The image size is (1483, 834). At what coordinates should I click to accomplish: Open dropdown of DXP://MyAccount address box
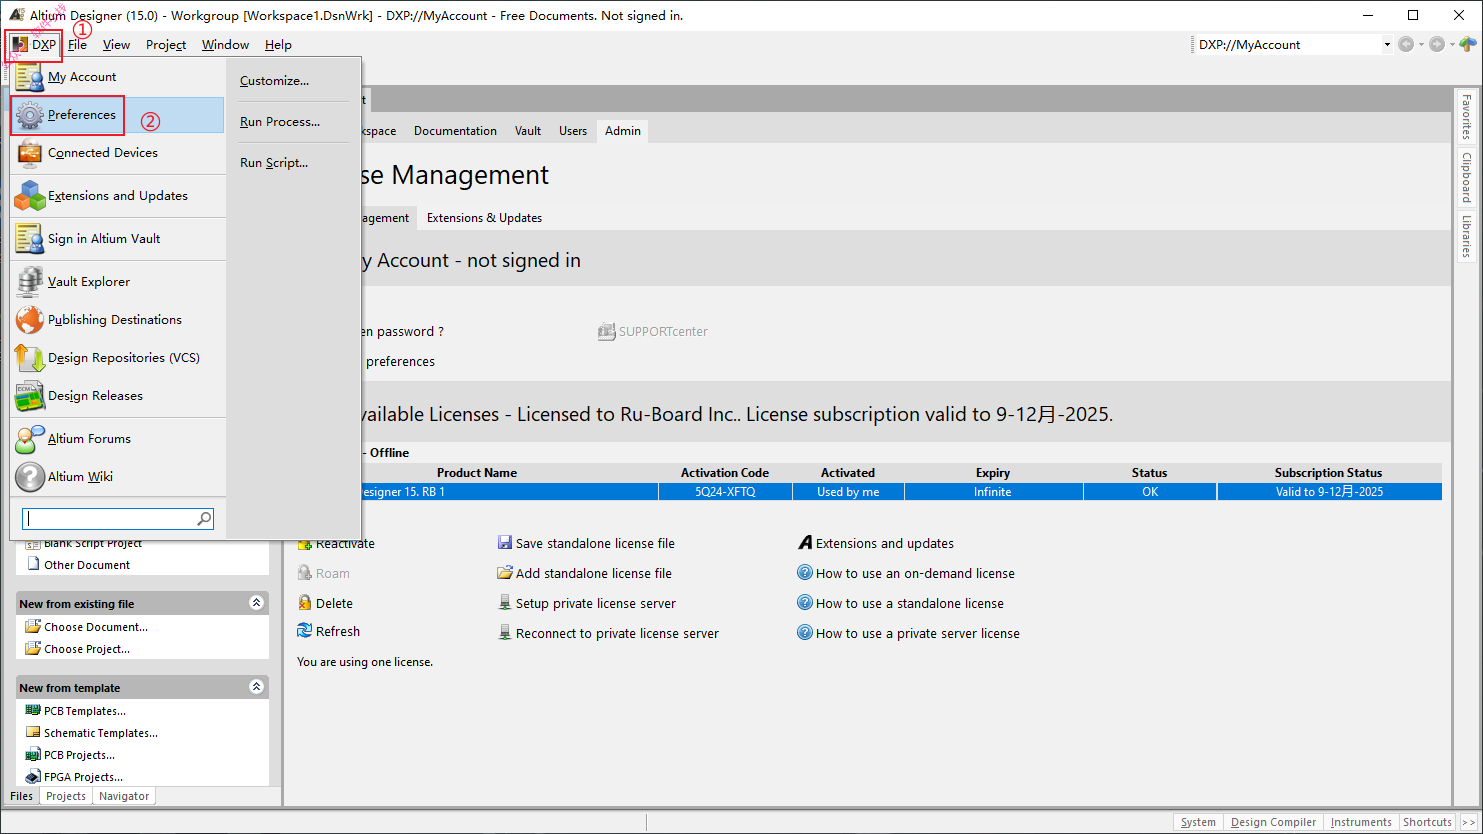[x=1387, y=44]
